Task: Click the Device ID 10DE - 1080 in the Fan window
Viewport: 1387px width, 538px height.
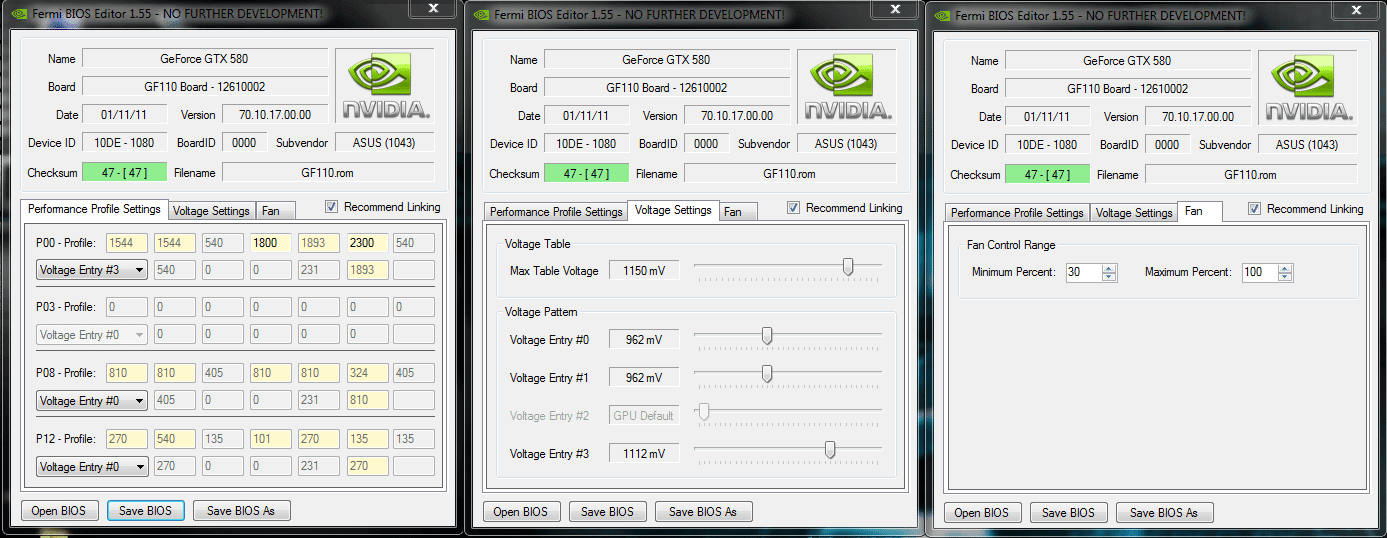Action: pyautogui.click(x=1047, y=144)
